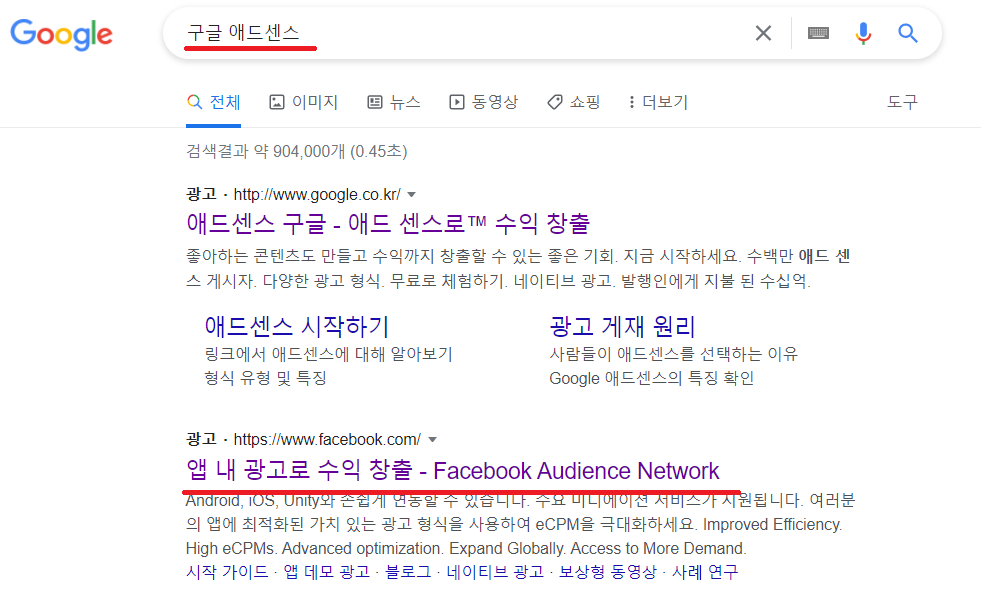Clear the search box with the X icon
Image resolution: width=981 pixels, height=611 pixels.
(x=763, y=33)
